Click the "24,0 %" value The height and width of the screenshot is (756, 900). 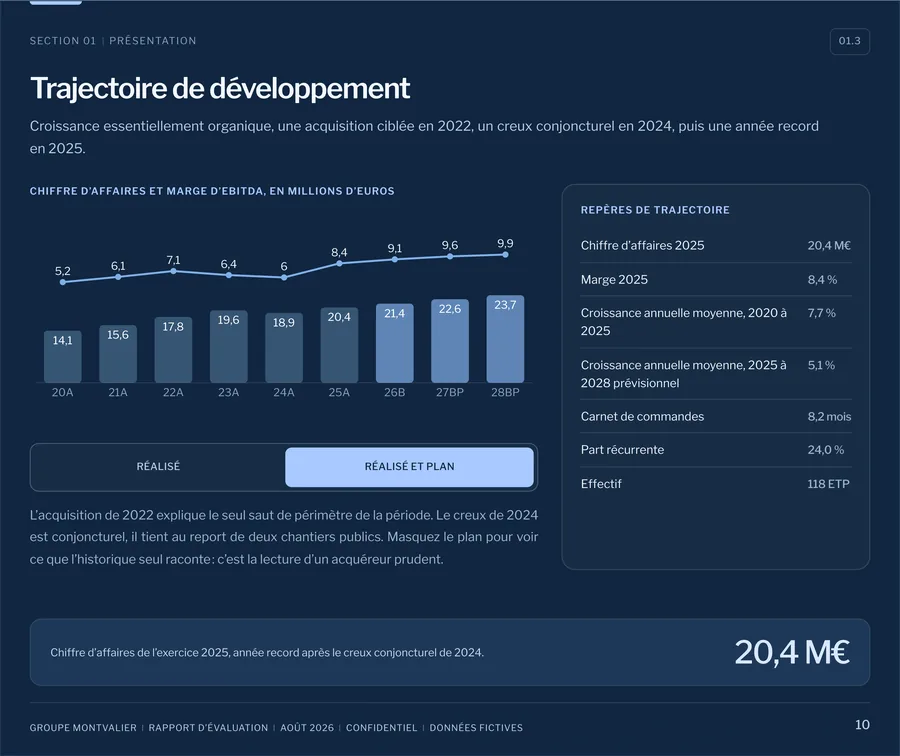pos(825,449)
